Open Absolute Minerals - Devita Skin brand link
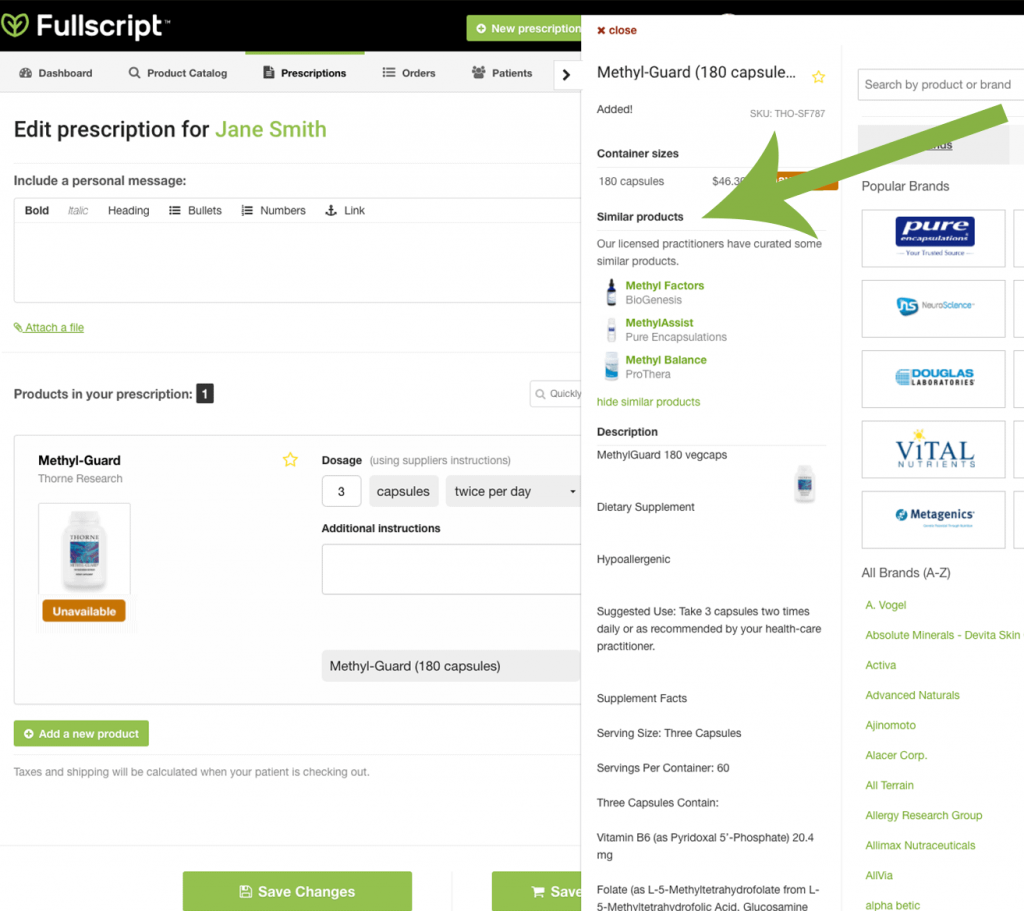Screen dimensions: 1024x911 pyautogui.click(x=942, y=635)
